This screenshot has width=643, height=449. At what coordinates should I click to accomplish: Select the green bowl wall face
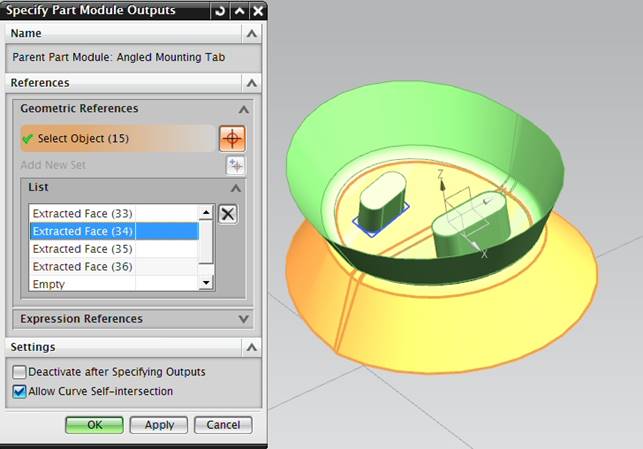tap(410, 115)
